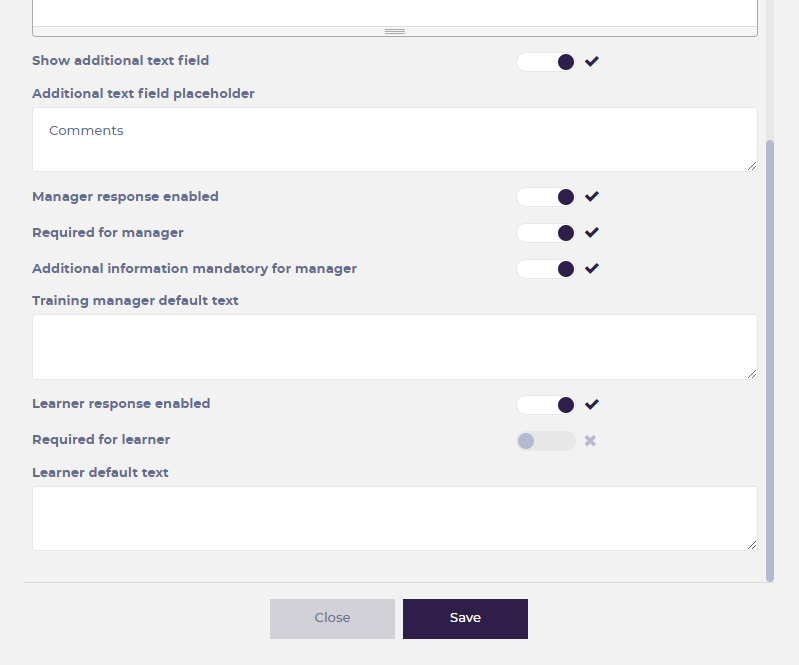Click the checkmark icon beside Manager response enabled

592,197
